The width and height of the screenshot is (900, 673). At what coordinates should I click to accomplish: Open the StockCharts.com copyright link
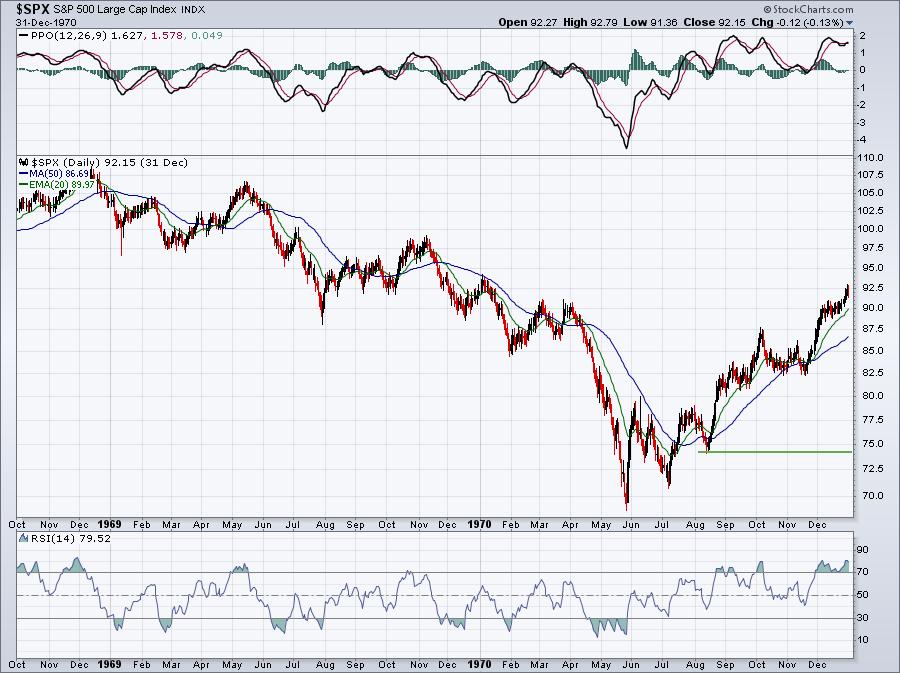point(844,9)
